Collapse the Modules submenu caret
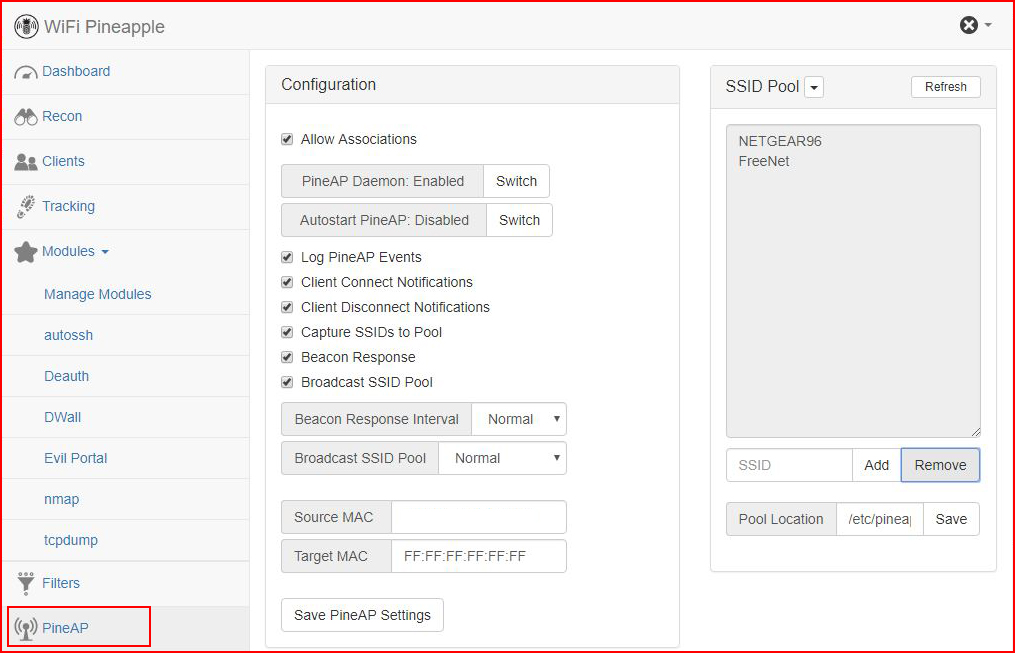1015x653 pixels. tap(105, 252)
